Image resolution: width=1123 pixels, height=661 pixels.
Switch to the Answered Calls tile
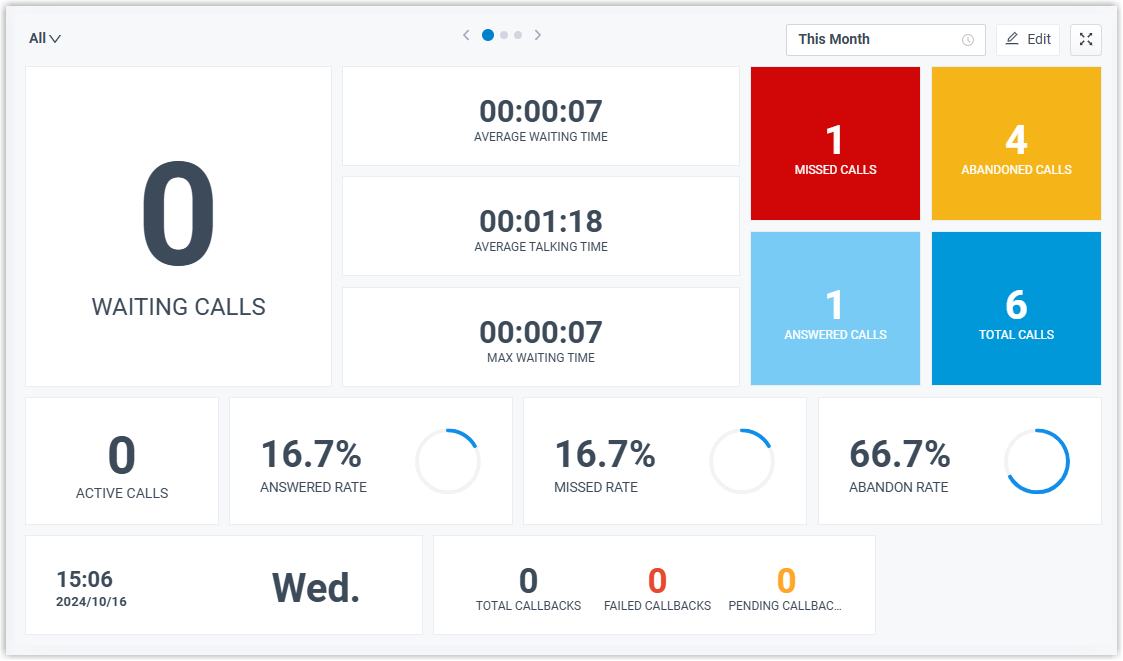coord(835,308)
